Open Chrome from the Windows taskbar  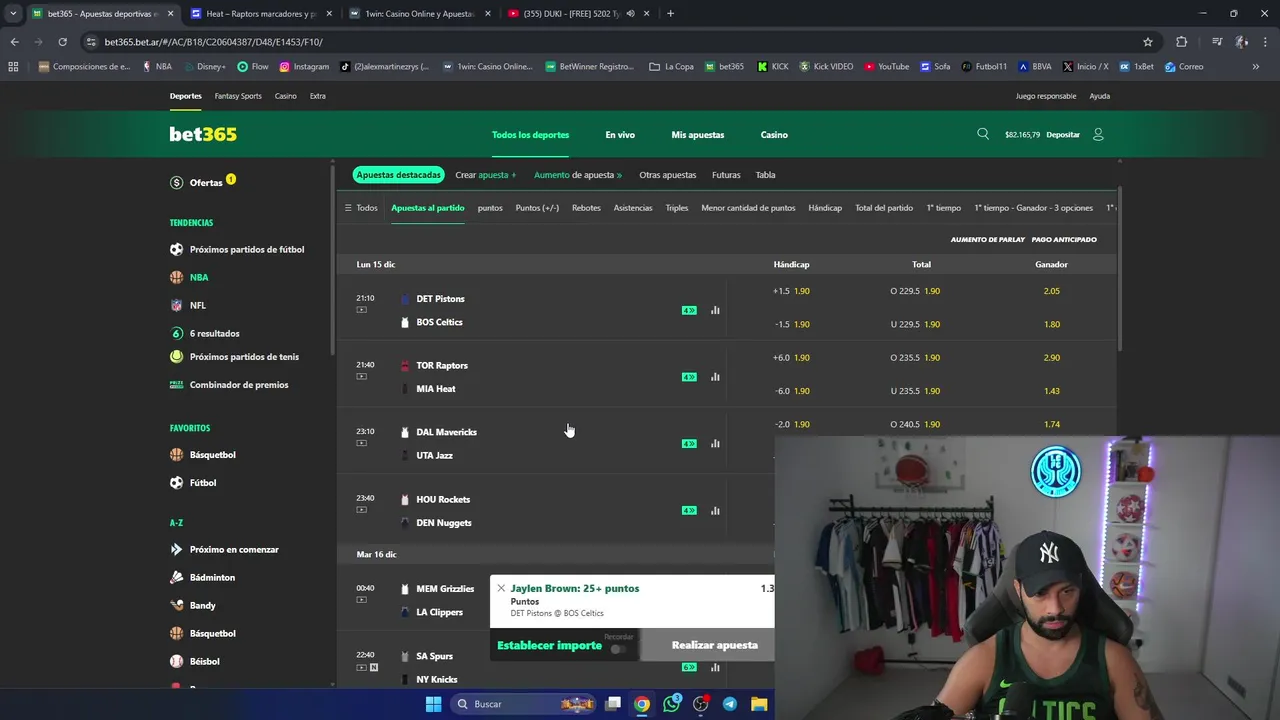point(642,704)
